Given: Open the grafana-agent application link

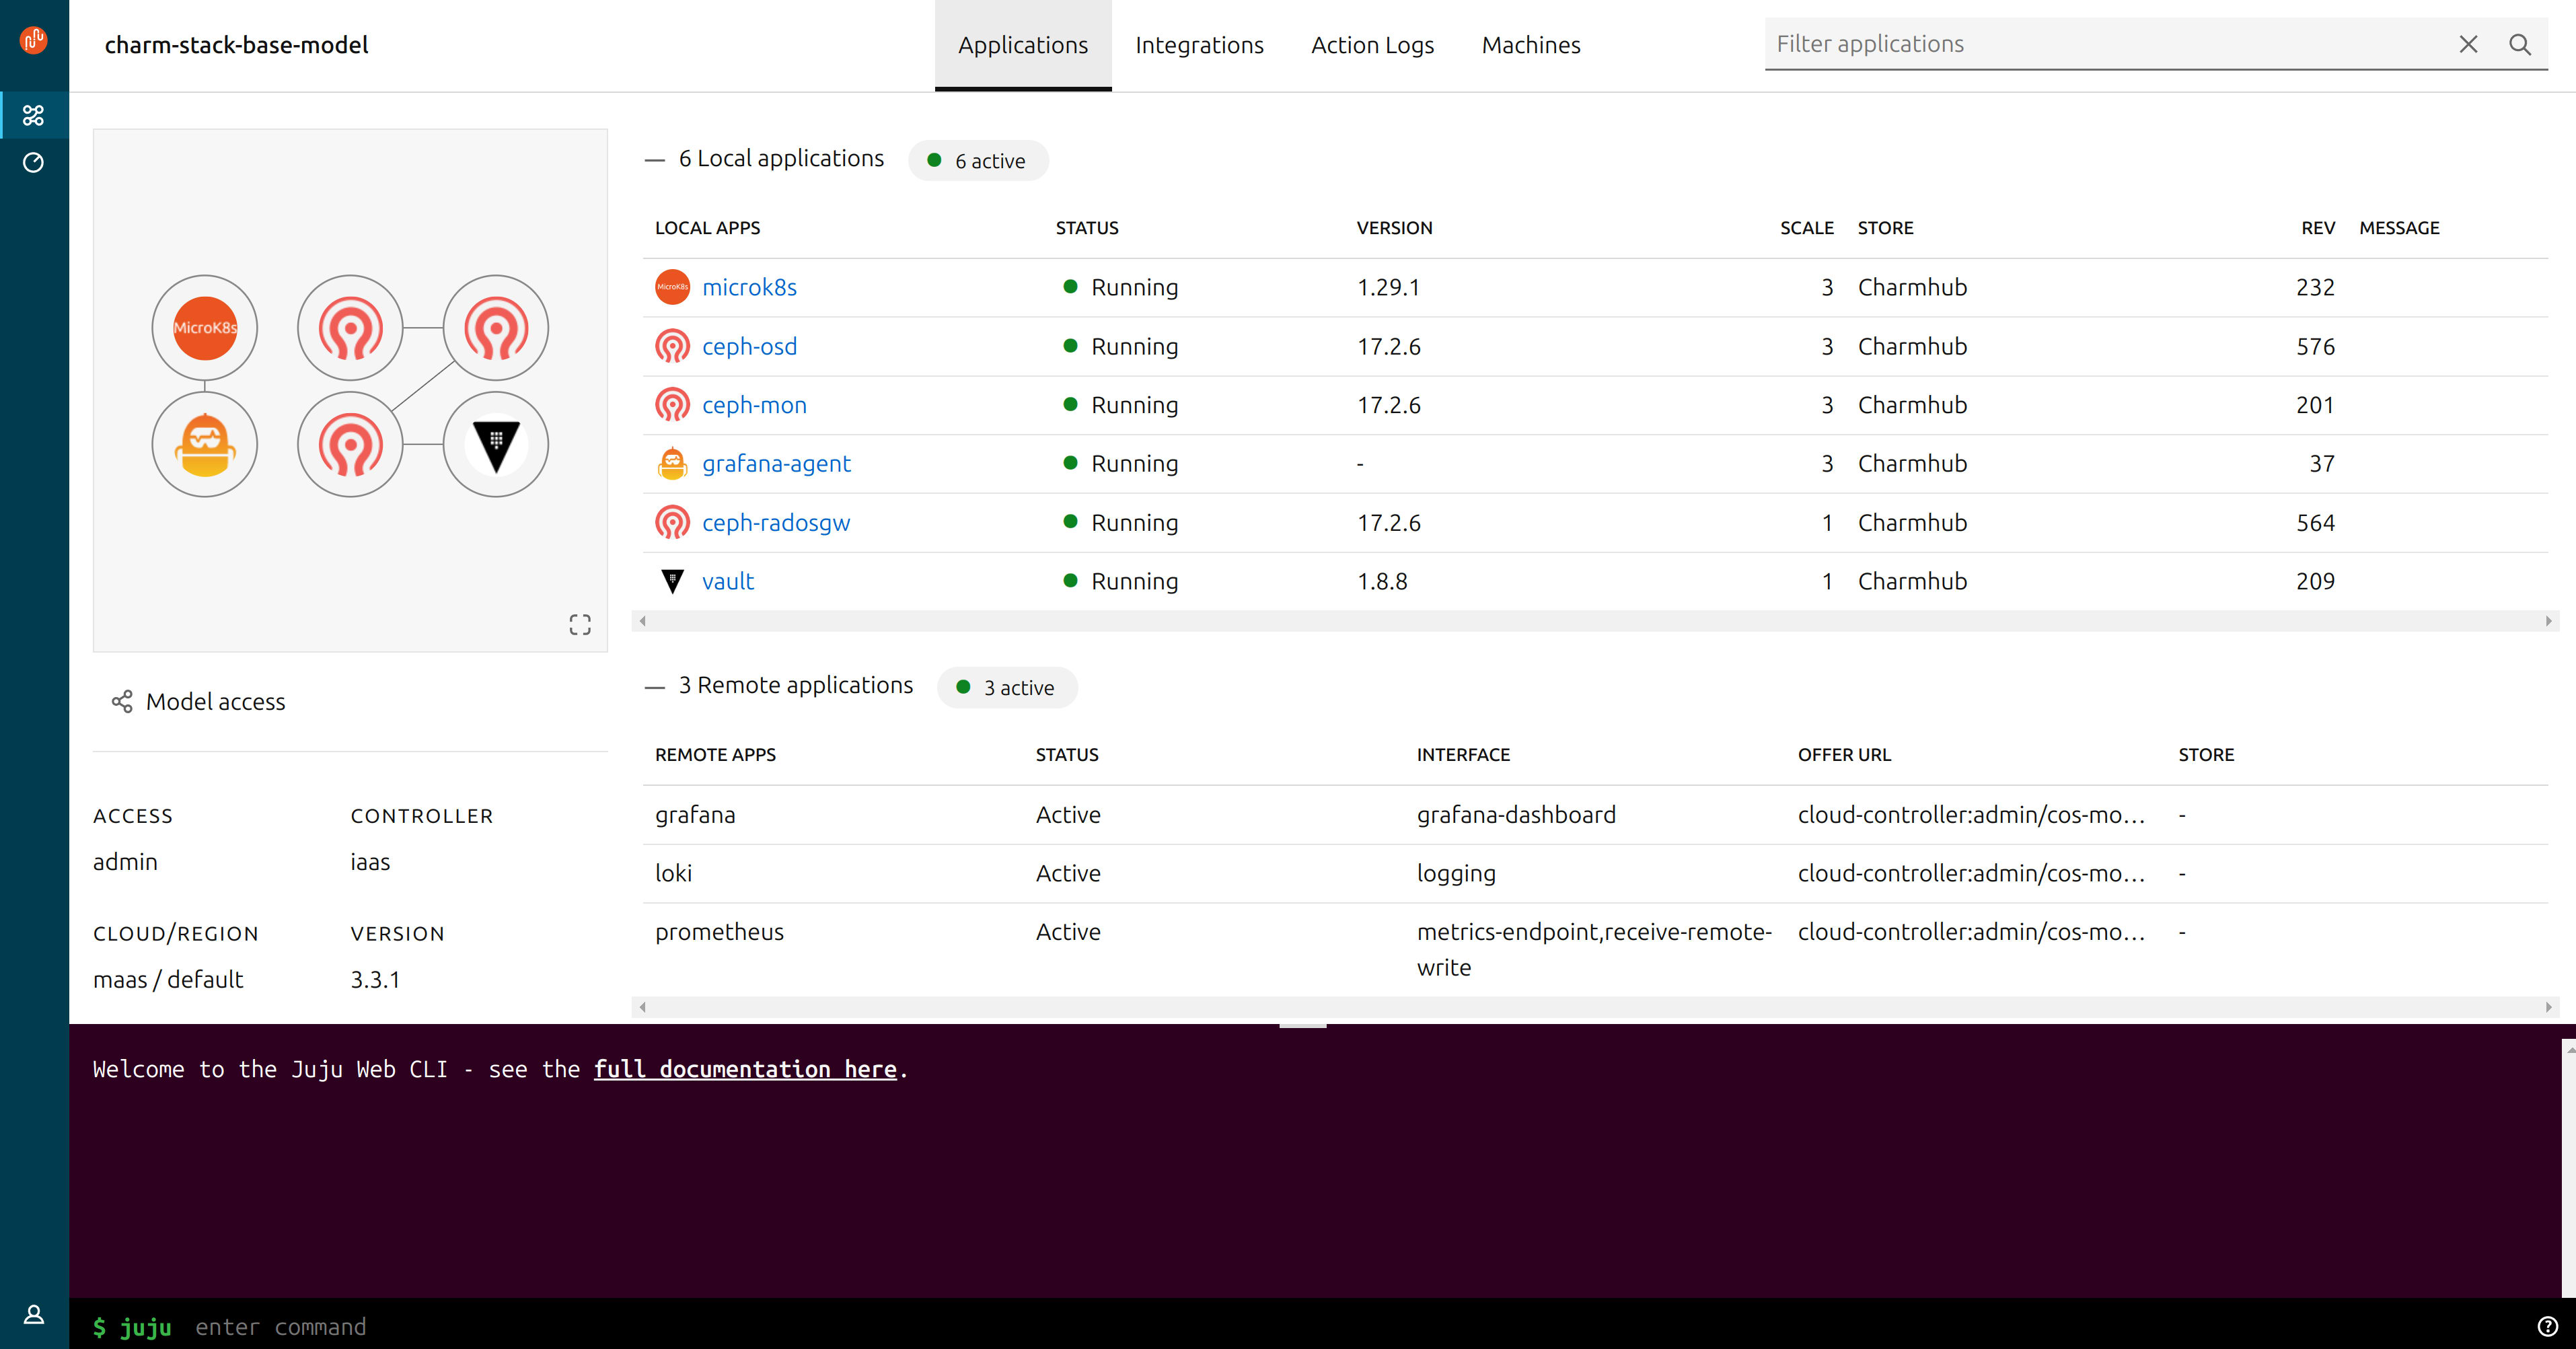Looking at the screenshot, I should pos(776,464).
